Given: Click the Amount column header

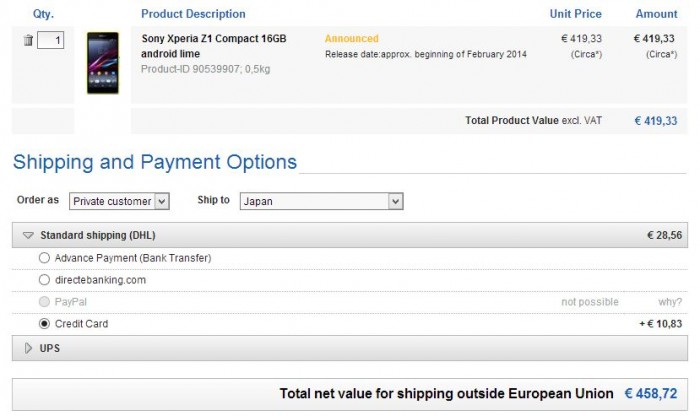Looking at the screenshot, I should (x=656, y=14).
